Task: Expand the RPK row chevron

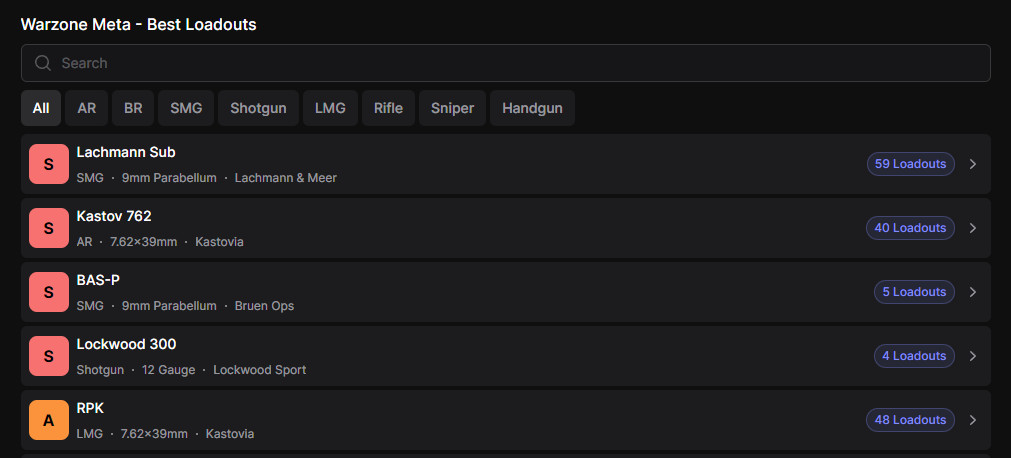Action: pyautogui.click(x=973, y=420)
